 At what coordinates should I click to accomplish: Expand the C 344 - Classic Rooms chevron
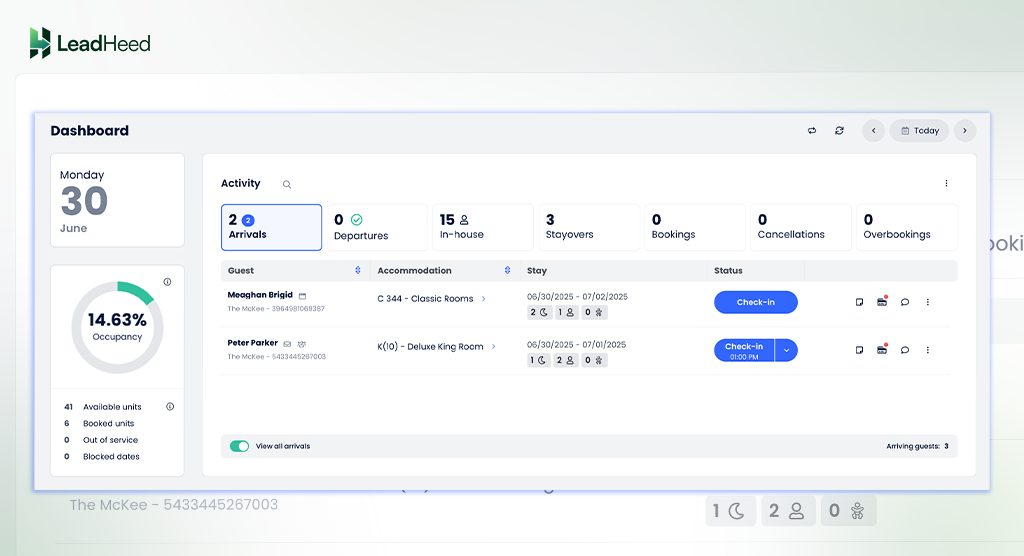pos(483,299)
